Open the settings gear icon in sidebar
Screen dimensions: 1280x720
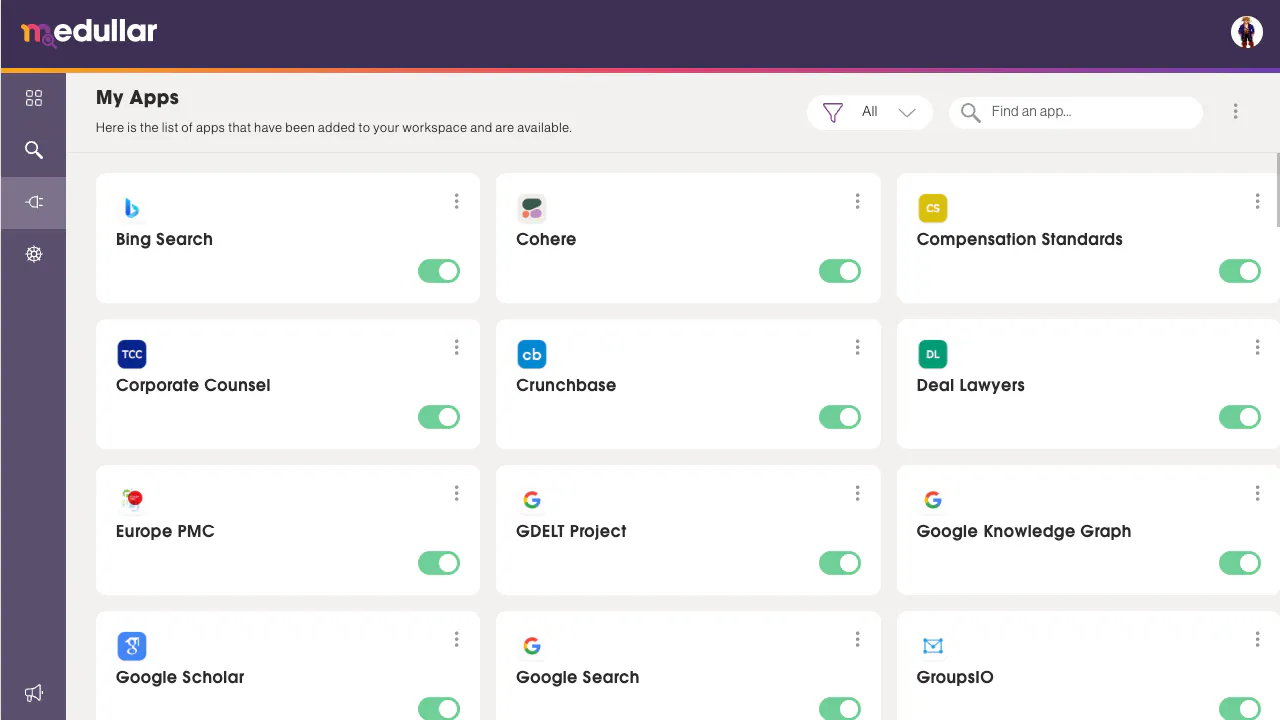point(34,254)
